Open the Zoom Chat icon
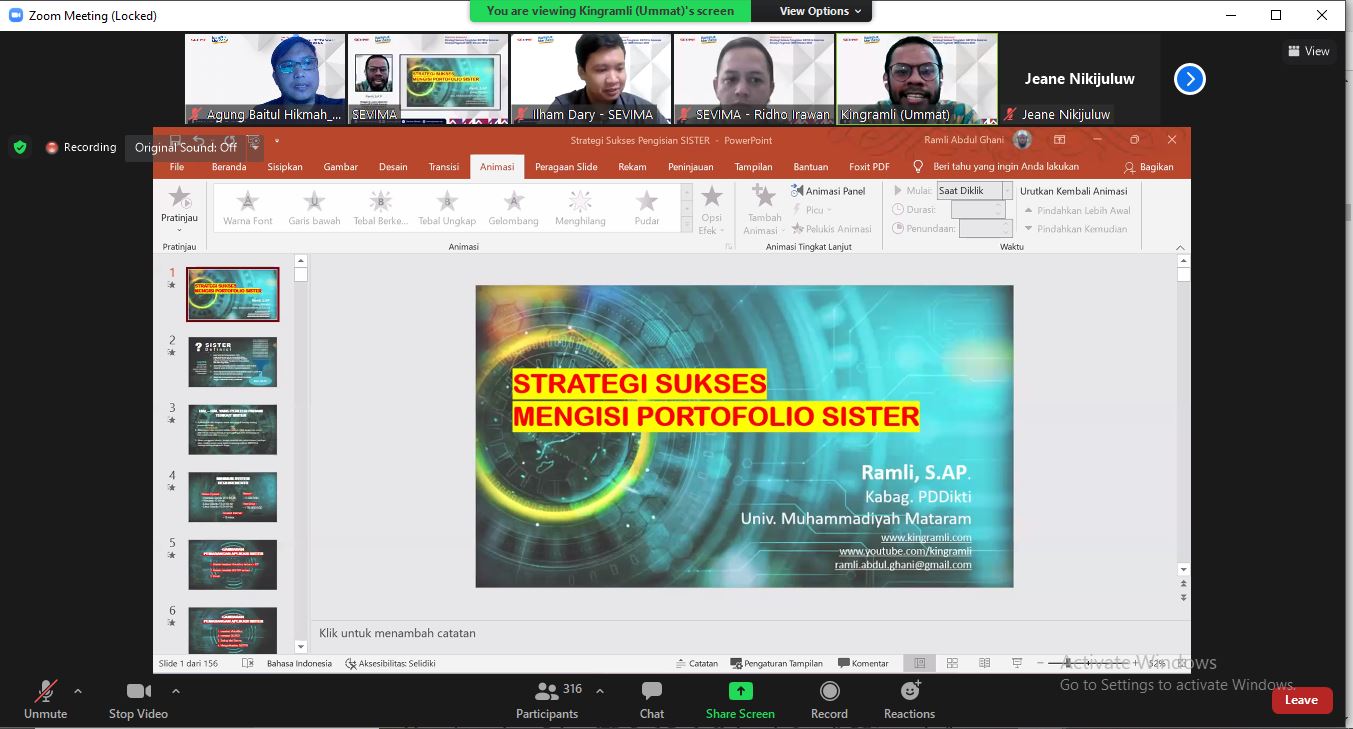This screenshot has width=1353, height=729. (x=652, y=691)
